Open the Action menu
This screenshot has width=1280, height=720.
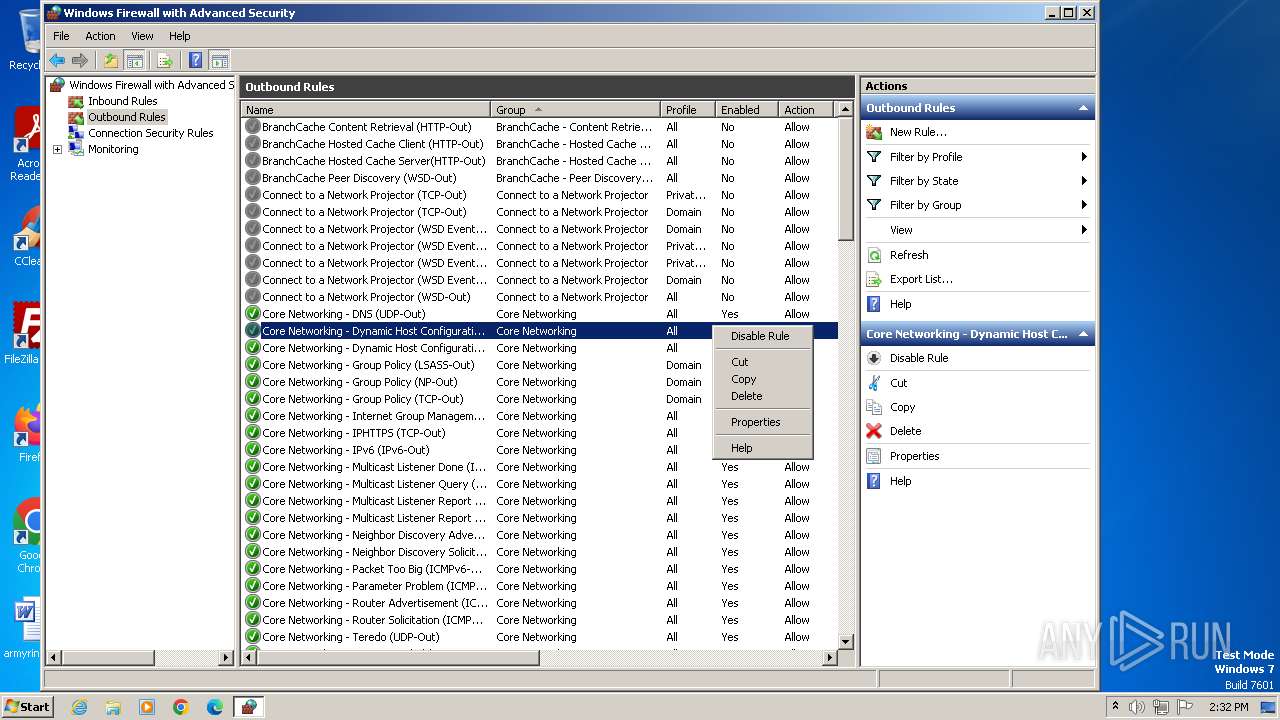point(100,36)
